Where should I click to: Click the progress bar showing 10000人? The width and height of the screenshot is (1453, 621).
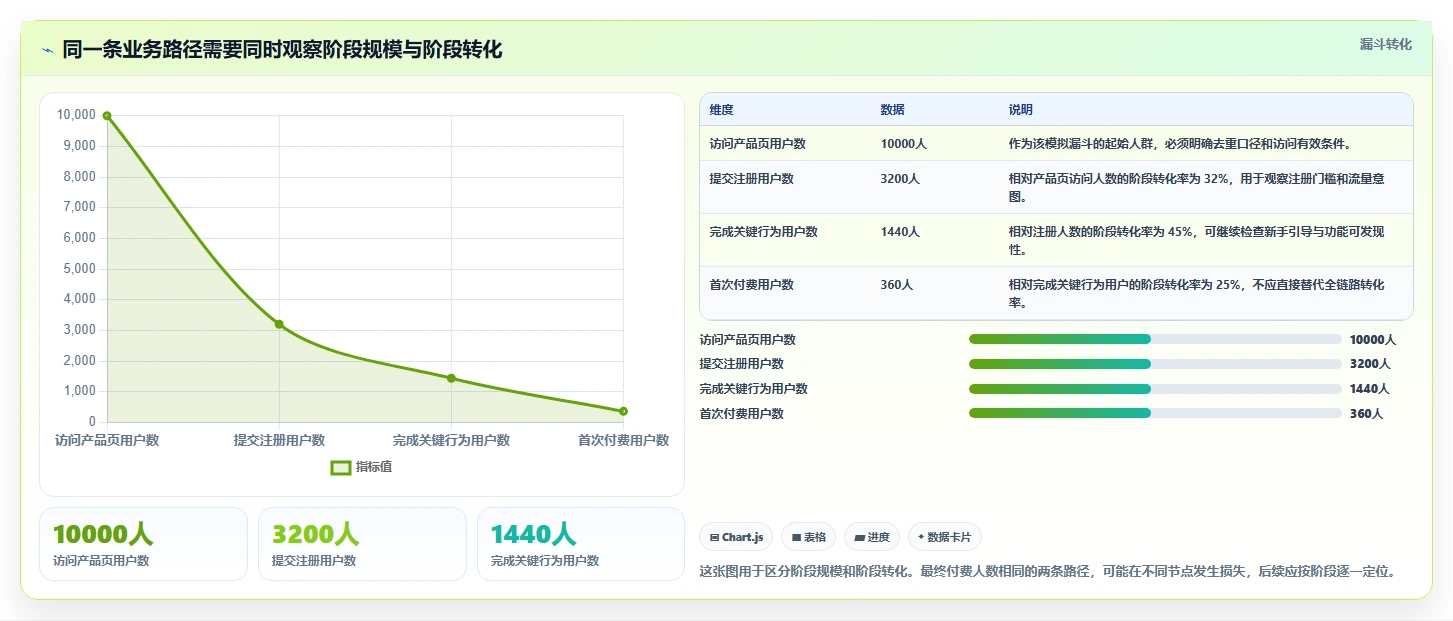pos(1155,339)
